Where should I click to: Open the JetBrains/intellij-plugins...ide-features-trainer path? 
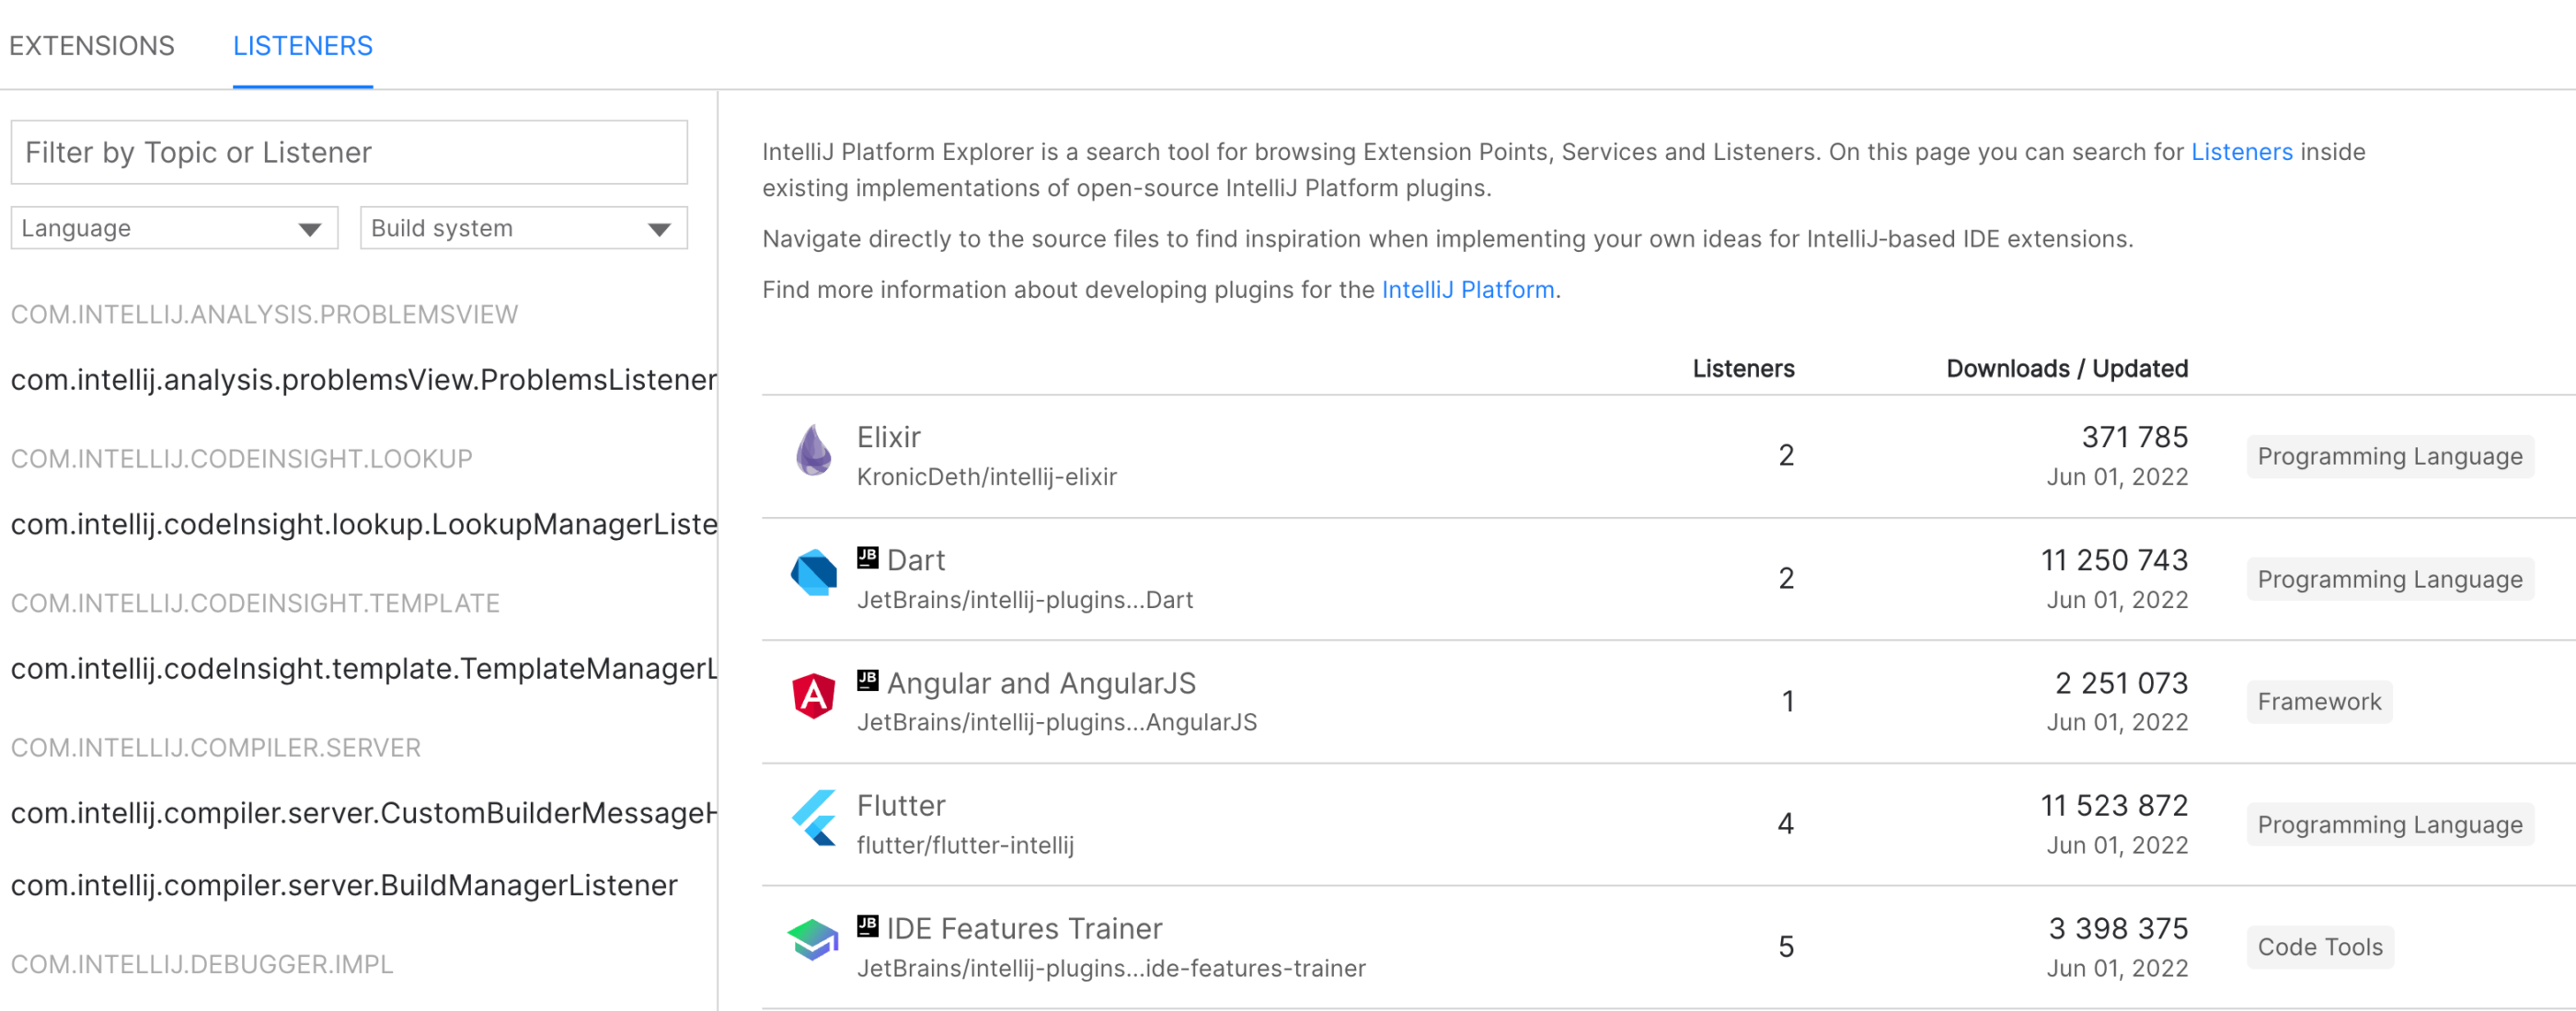pos(1111,968)
